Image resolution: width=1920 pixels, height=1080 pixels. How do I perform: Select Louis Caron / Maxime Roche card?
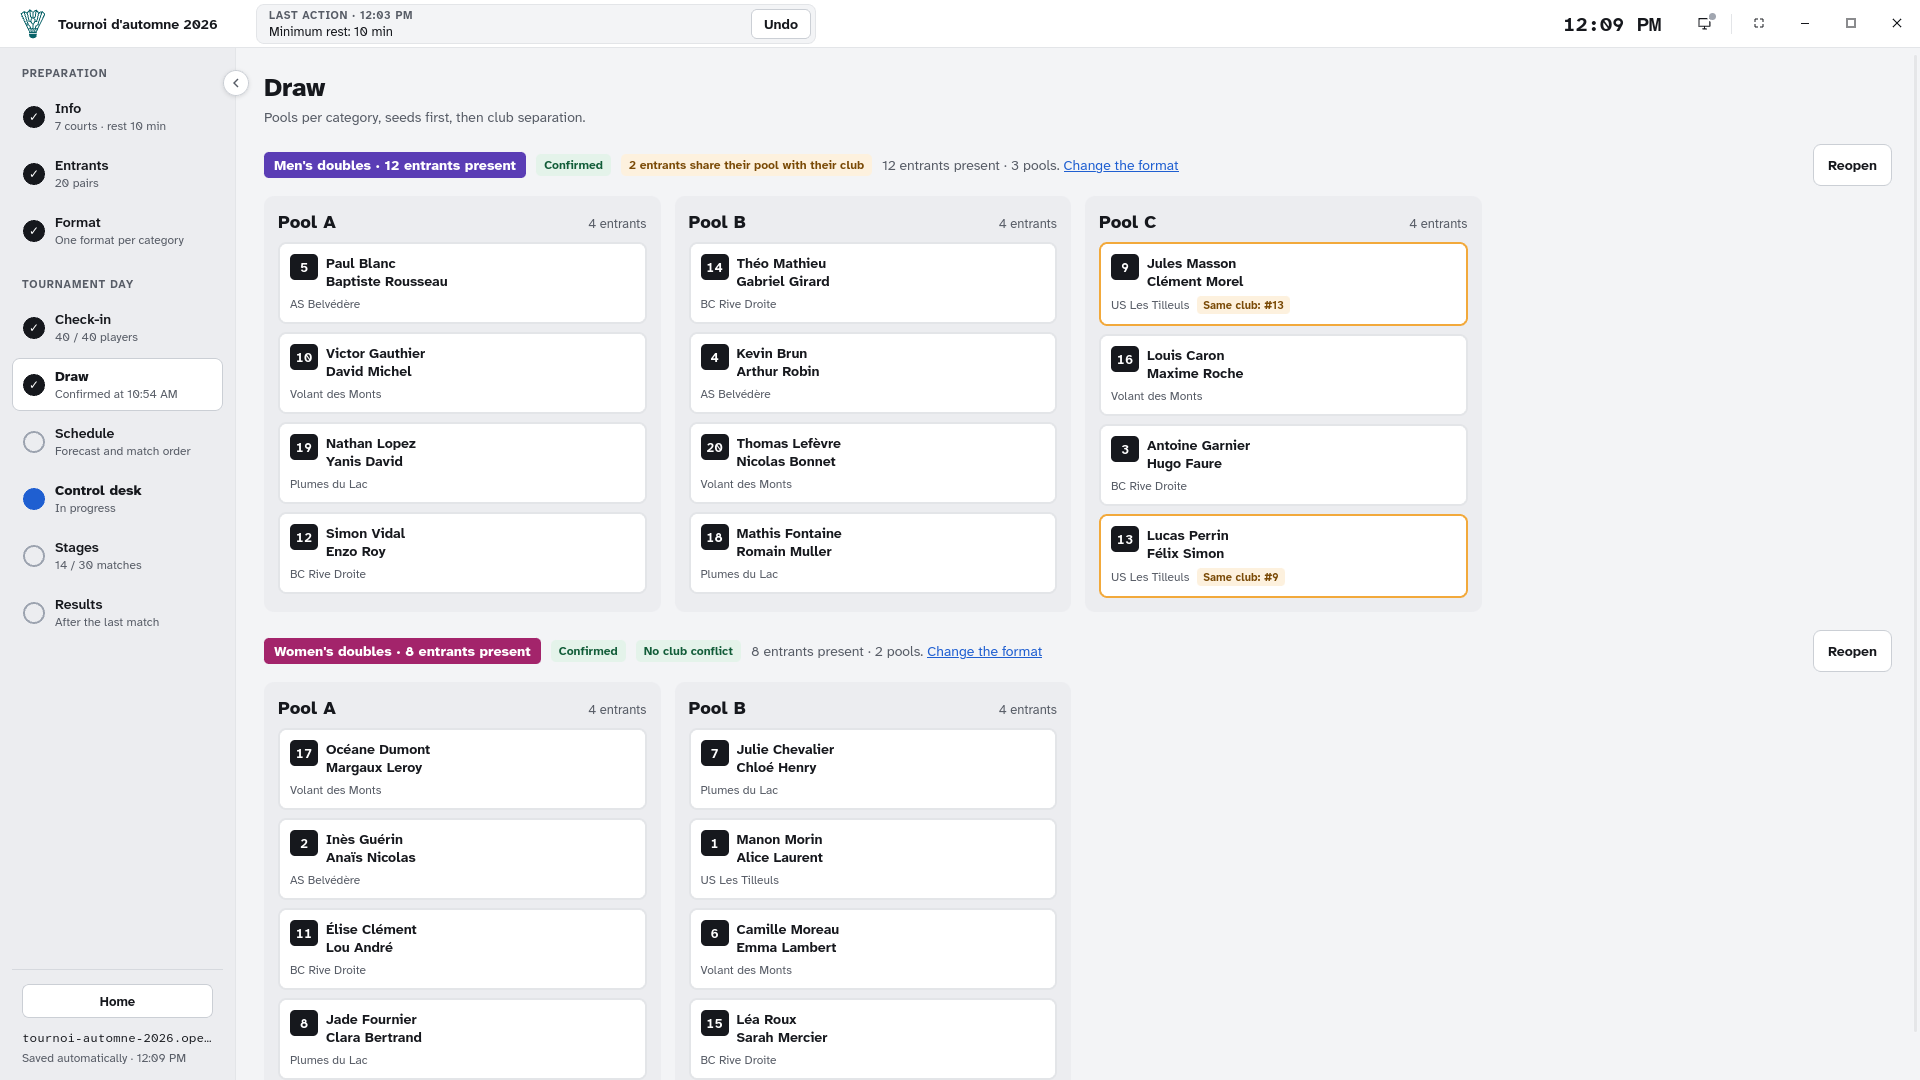point(1283,375)
